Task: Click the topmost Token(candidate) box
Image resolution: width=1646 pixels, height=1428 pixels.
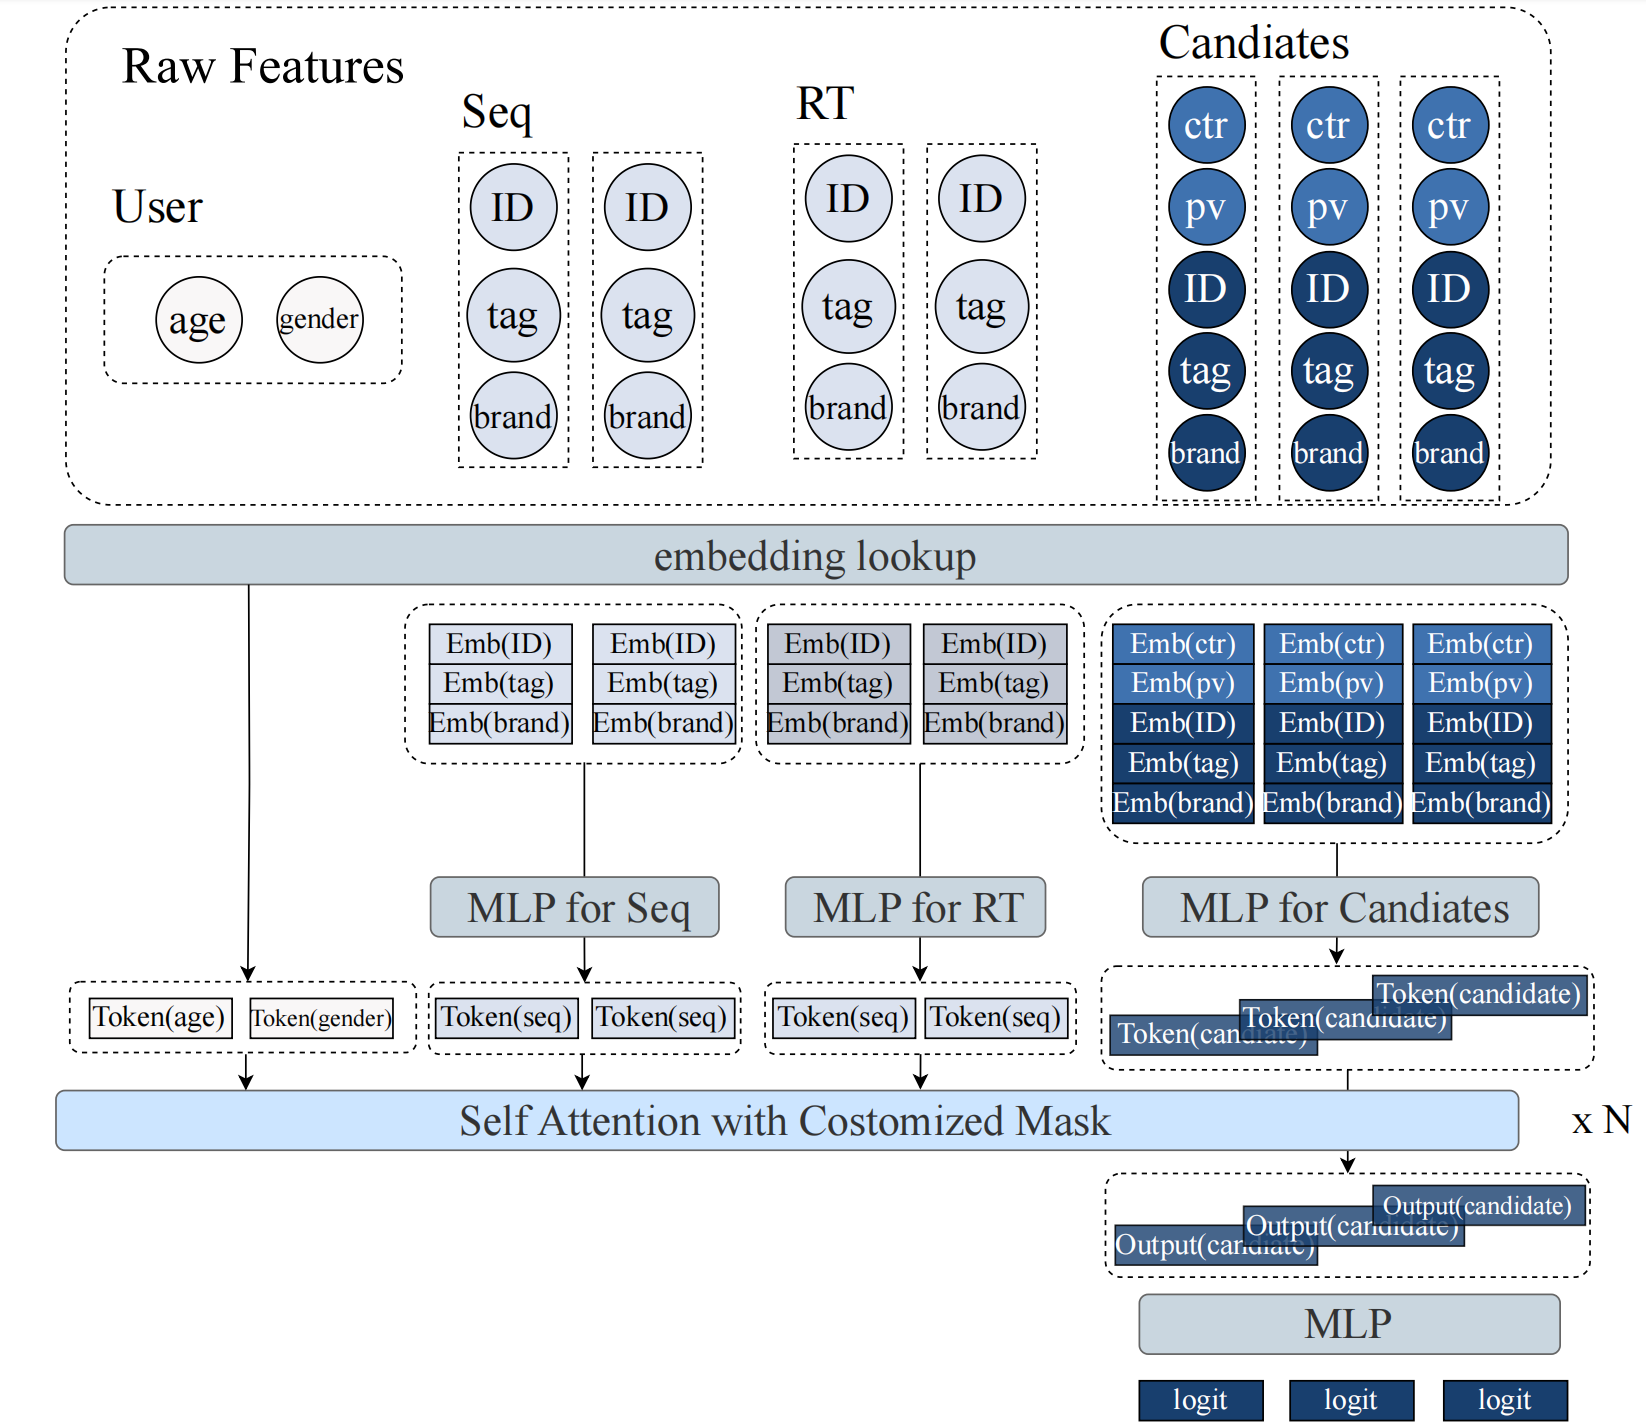Action: pyautogui.click(x=1480, y=994)
